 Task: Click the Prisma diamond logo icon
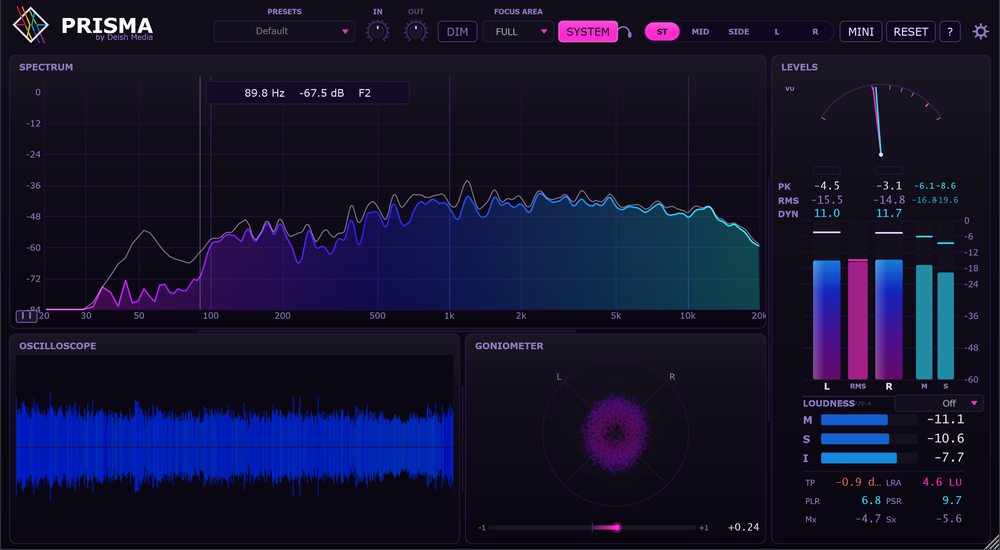click(x=31, y=26)
